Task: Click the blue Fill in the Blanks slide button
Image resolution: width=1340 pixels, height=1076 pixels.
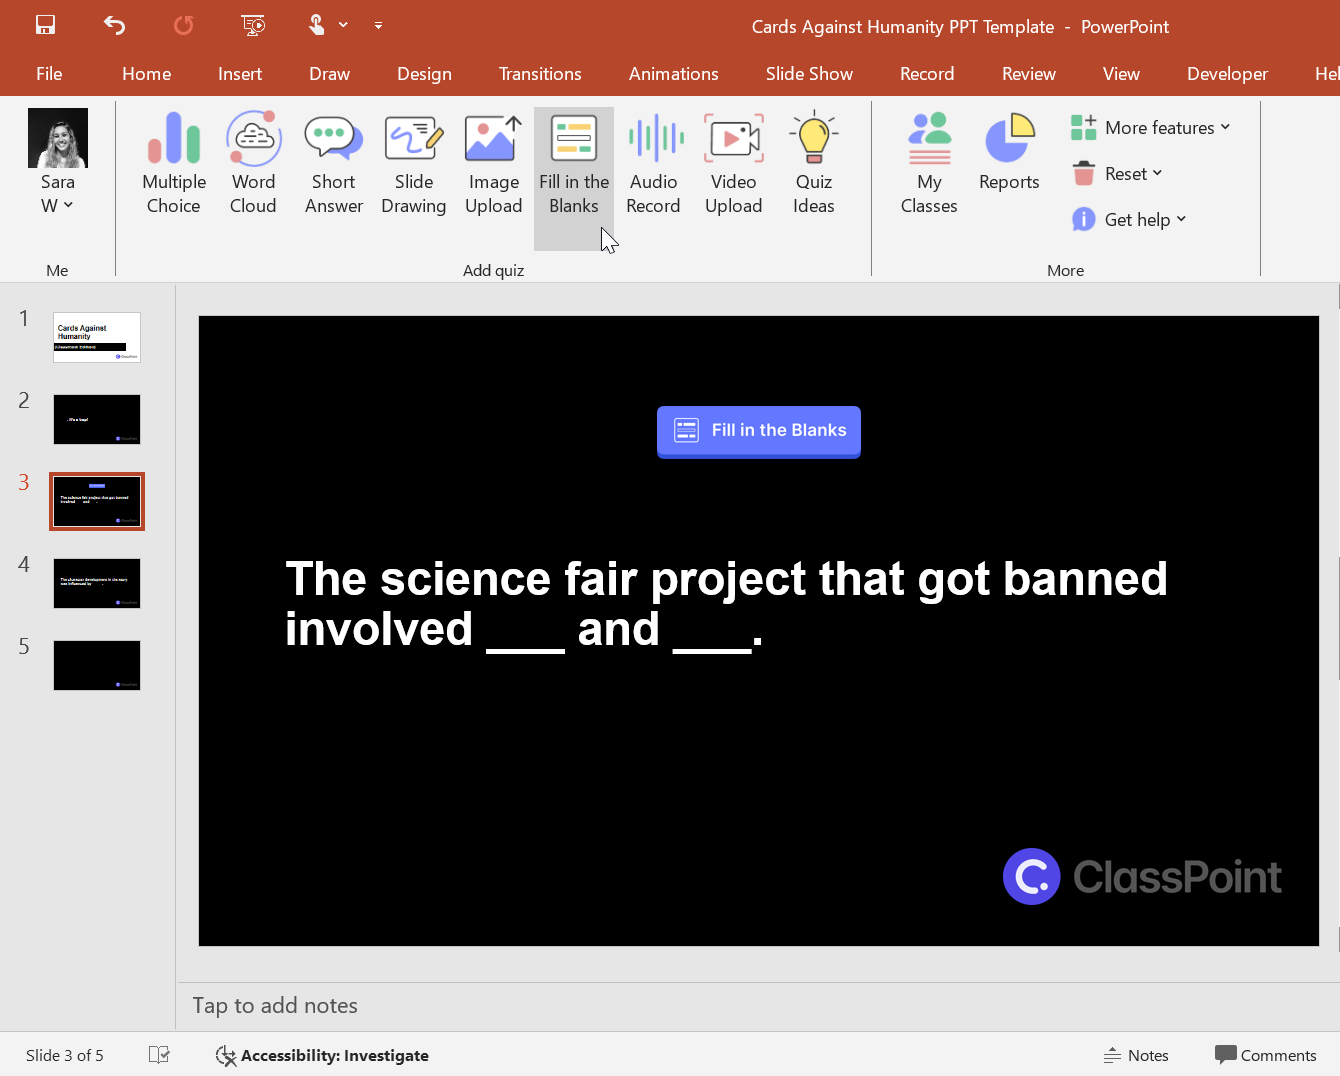Action: coord(759,431)
